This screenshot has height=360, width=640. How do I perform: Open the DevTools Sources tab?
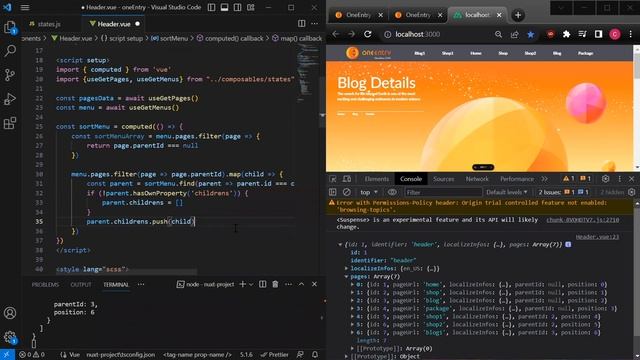(x=443, y=179)
